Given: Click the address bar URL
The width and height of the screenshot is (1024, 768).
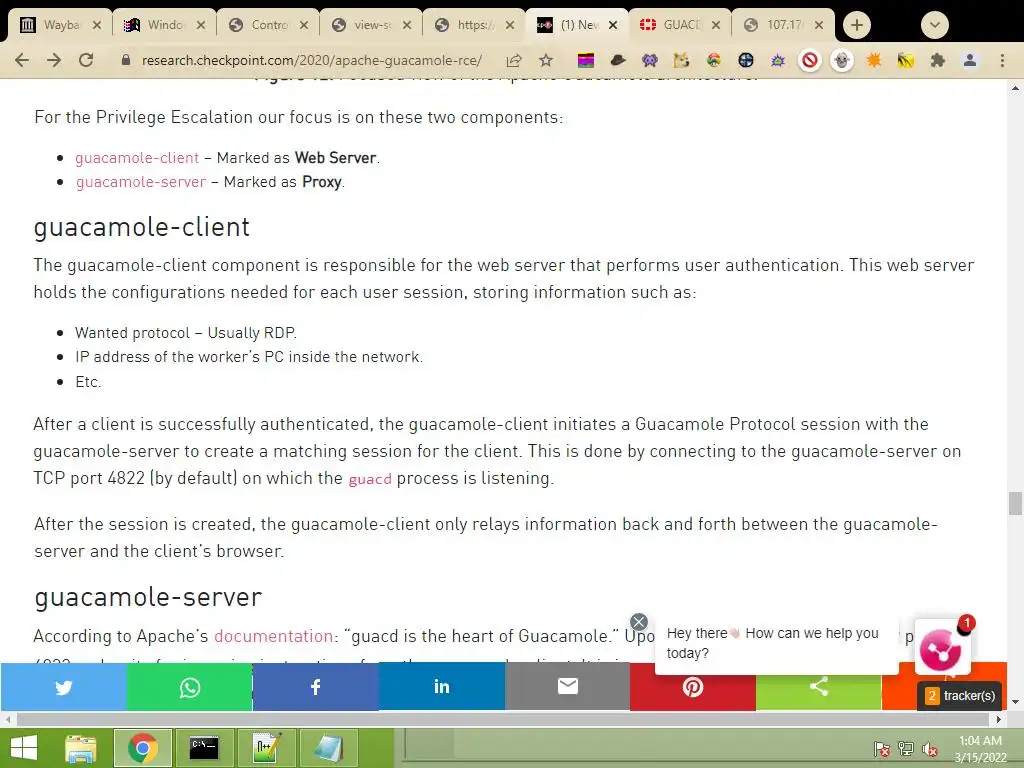Looking at the screenshot, I should point(312,61).
